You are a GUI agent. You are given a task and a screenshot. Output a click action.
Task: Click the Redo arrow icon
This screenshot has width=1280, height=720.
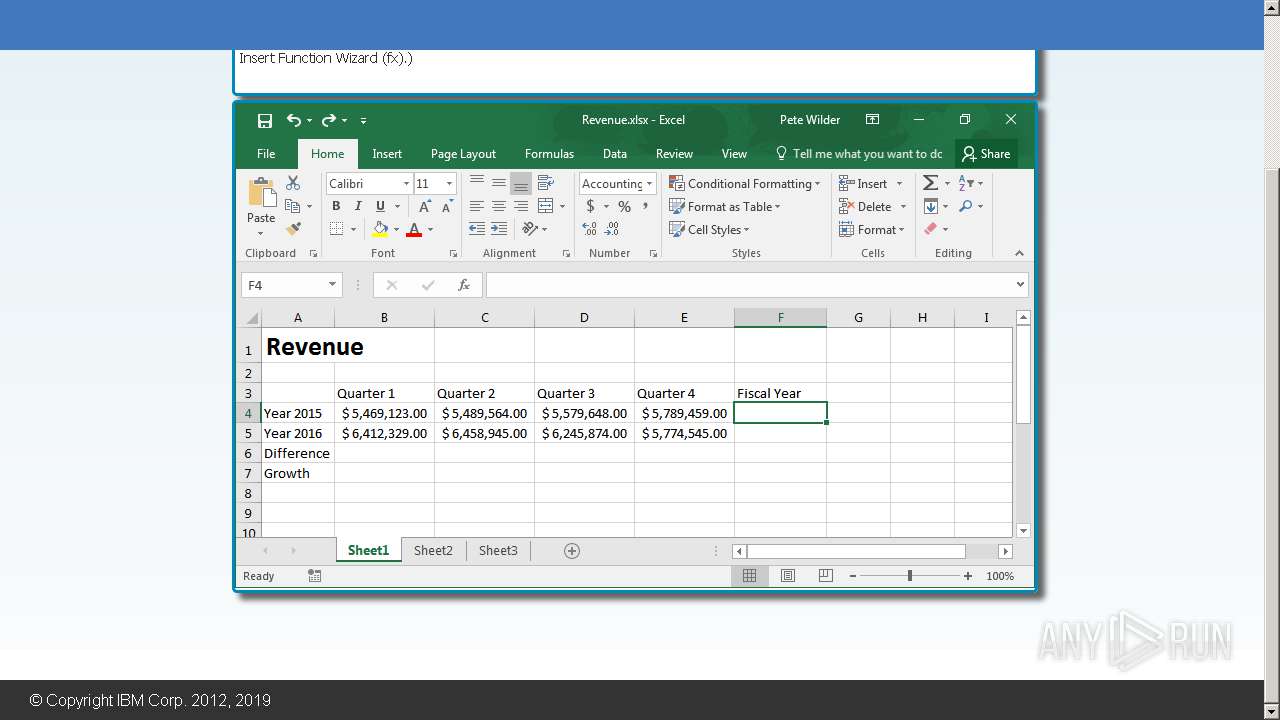pos(328,120)
